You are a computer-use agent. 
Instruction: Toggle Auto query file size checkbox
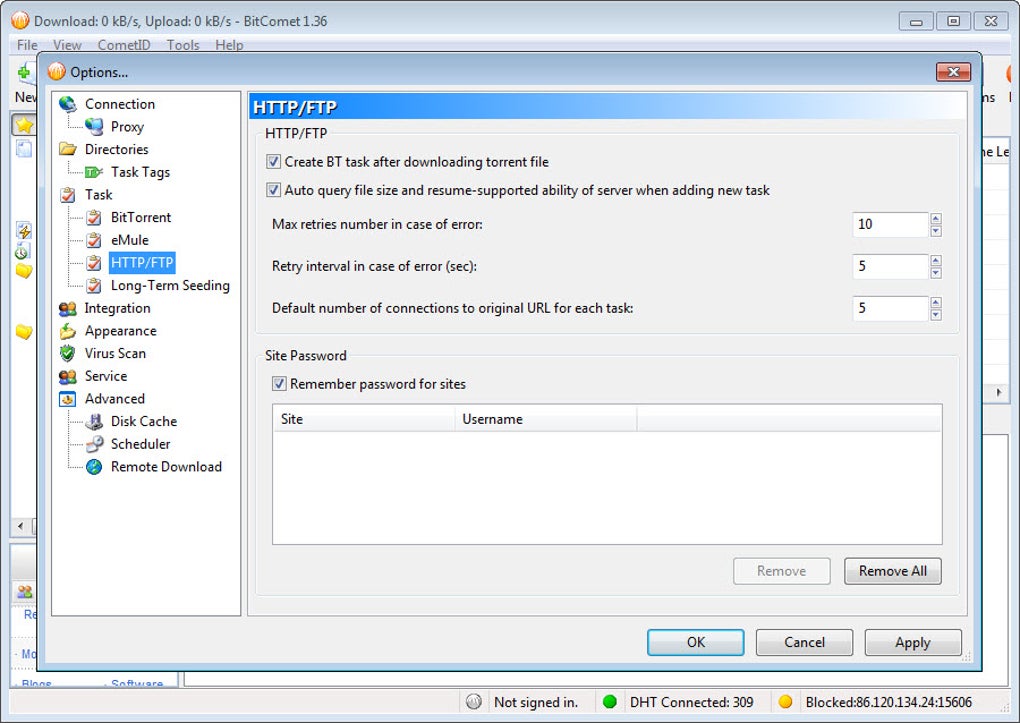click(273, 190)
